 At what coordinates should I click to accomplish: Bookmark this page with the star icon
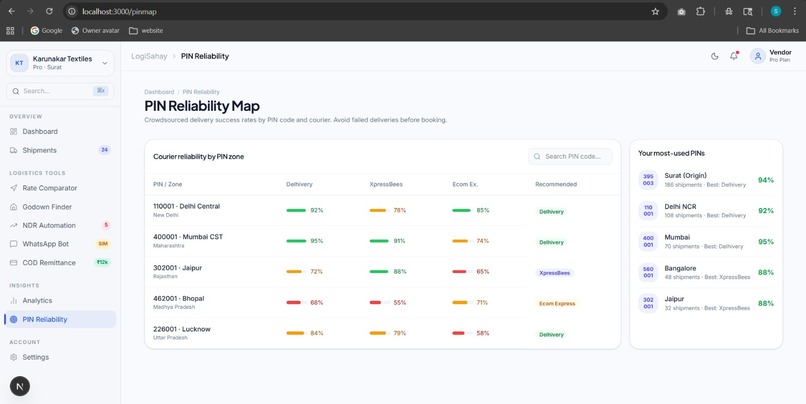(655, 11)
